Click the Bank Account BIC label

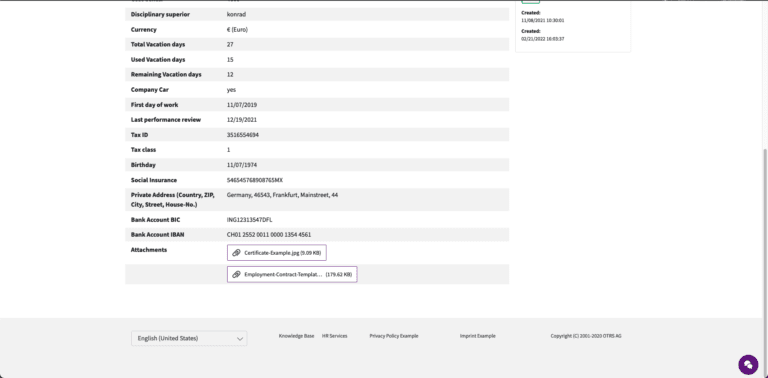point(155,220)
